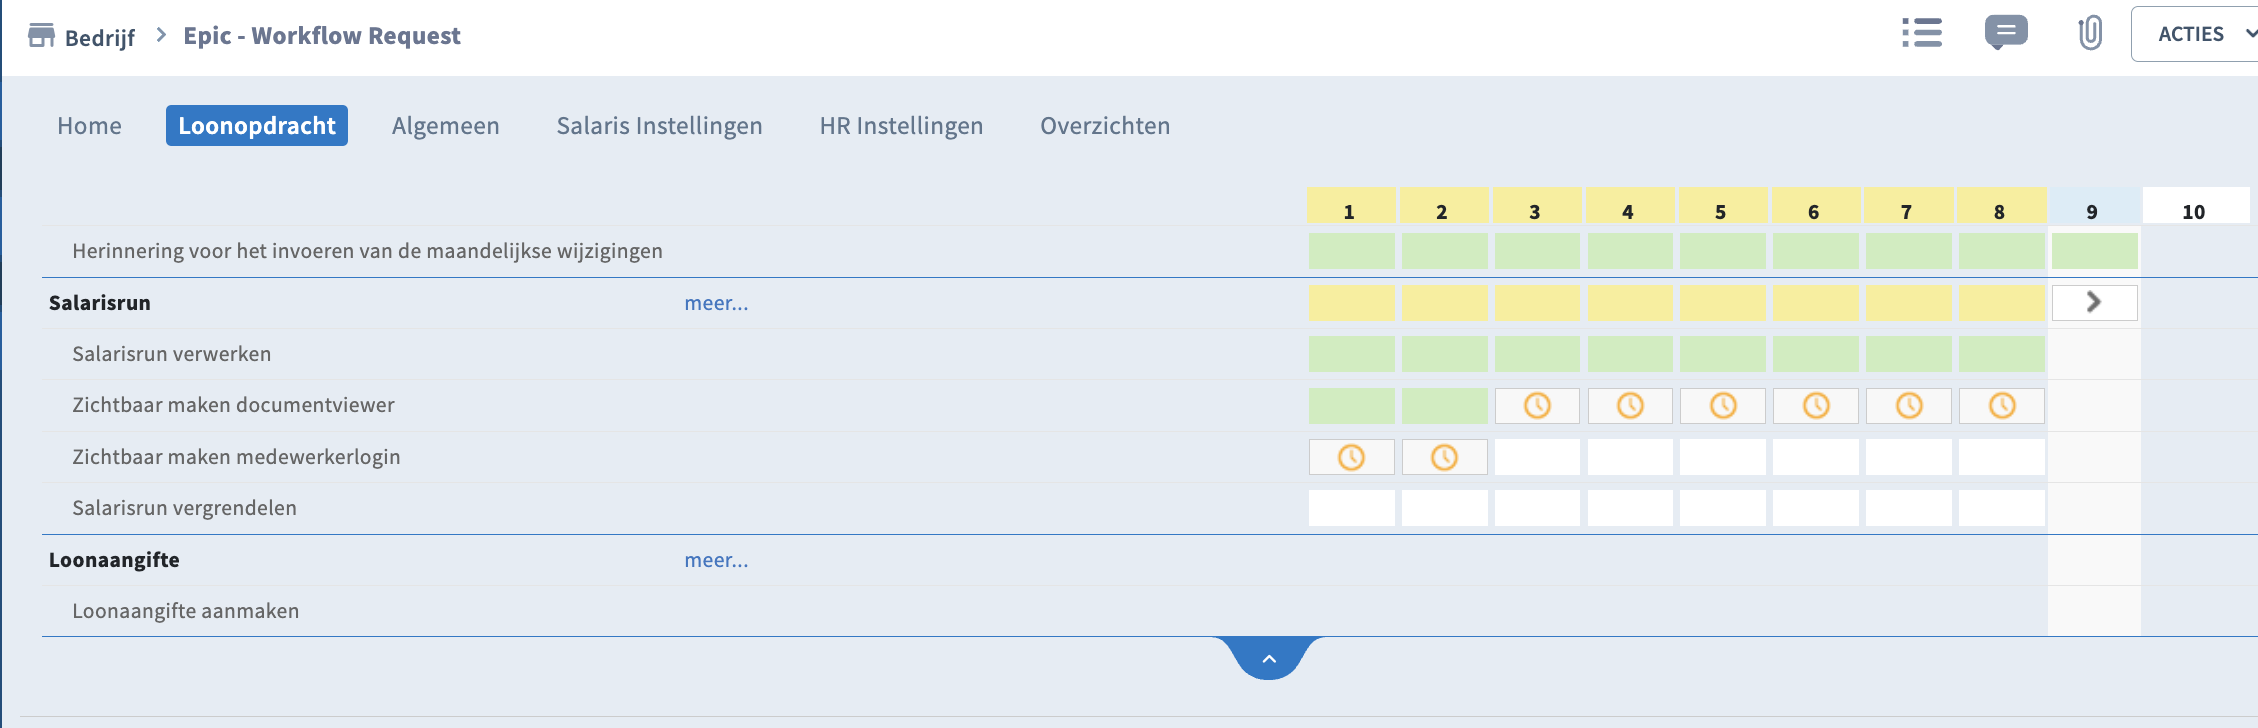Click meer... link next to Salarisrun
This screenshot has height=728, width=2258.
[716, 303]
